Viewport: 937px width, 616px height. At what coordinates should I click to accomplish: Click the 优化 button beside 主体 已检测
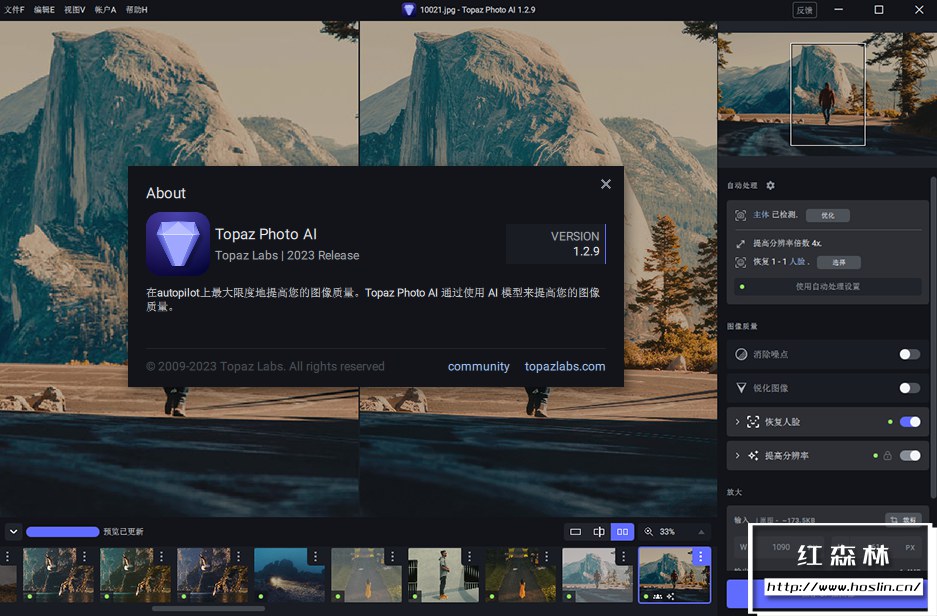click(828, 215)
